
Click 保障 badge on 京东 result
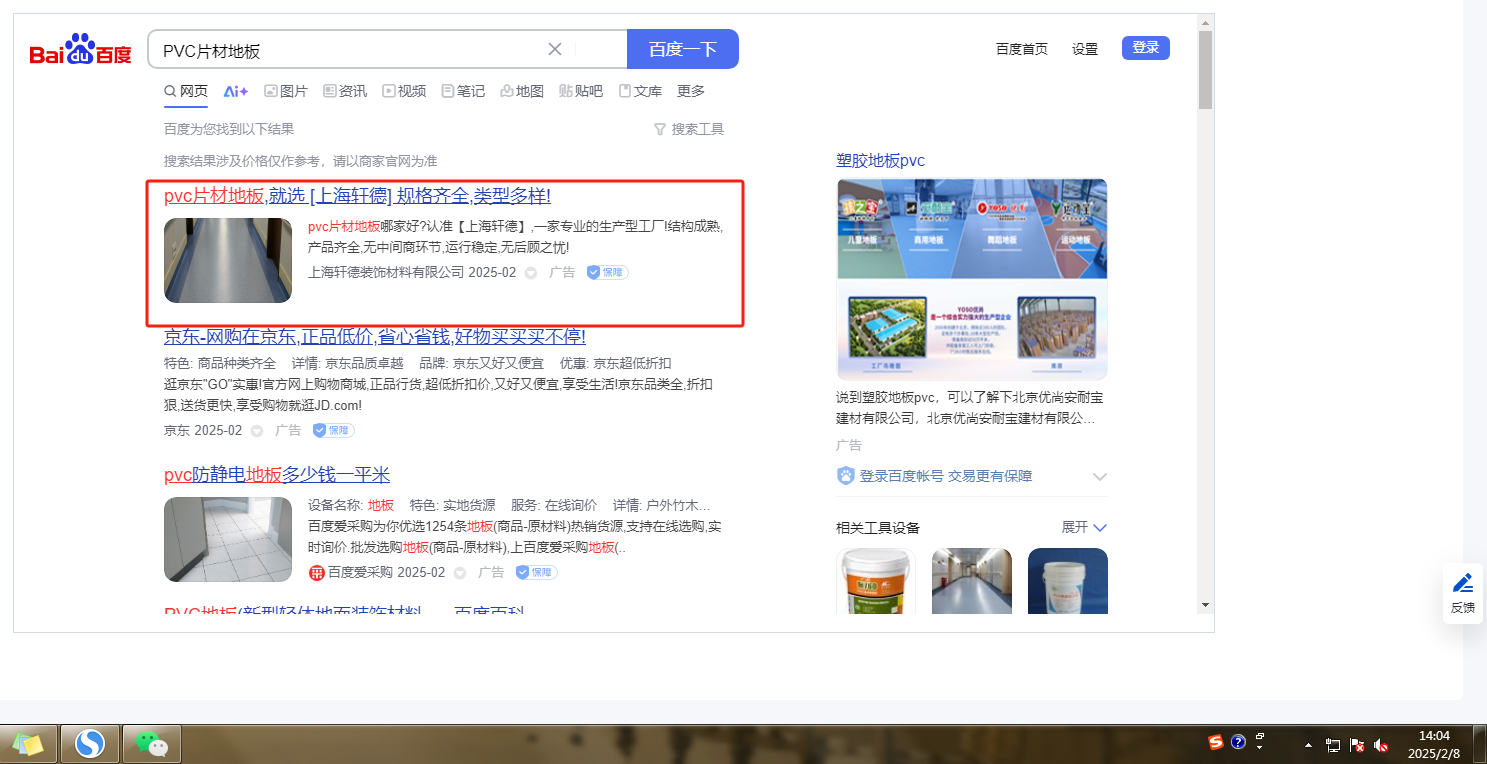click(333, 430)
